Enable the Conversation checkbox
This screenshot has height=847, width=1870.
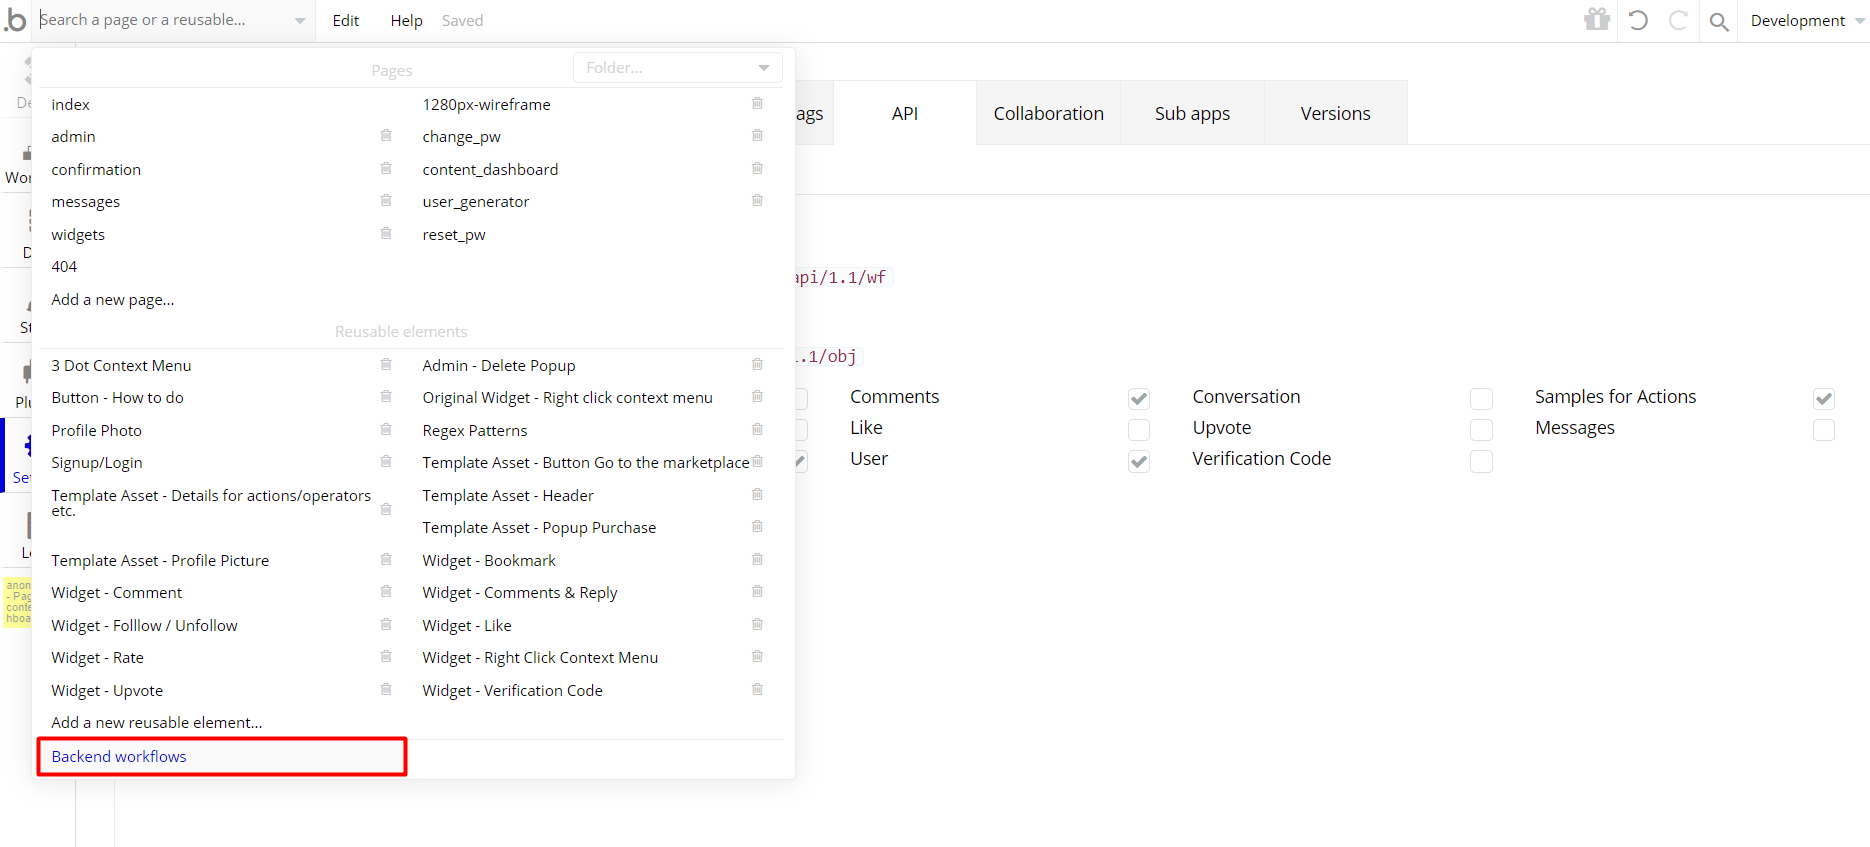tap(1481, 399)
